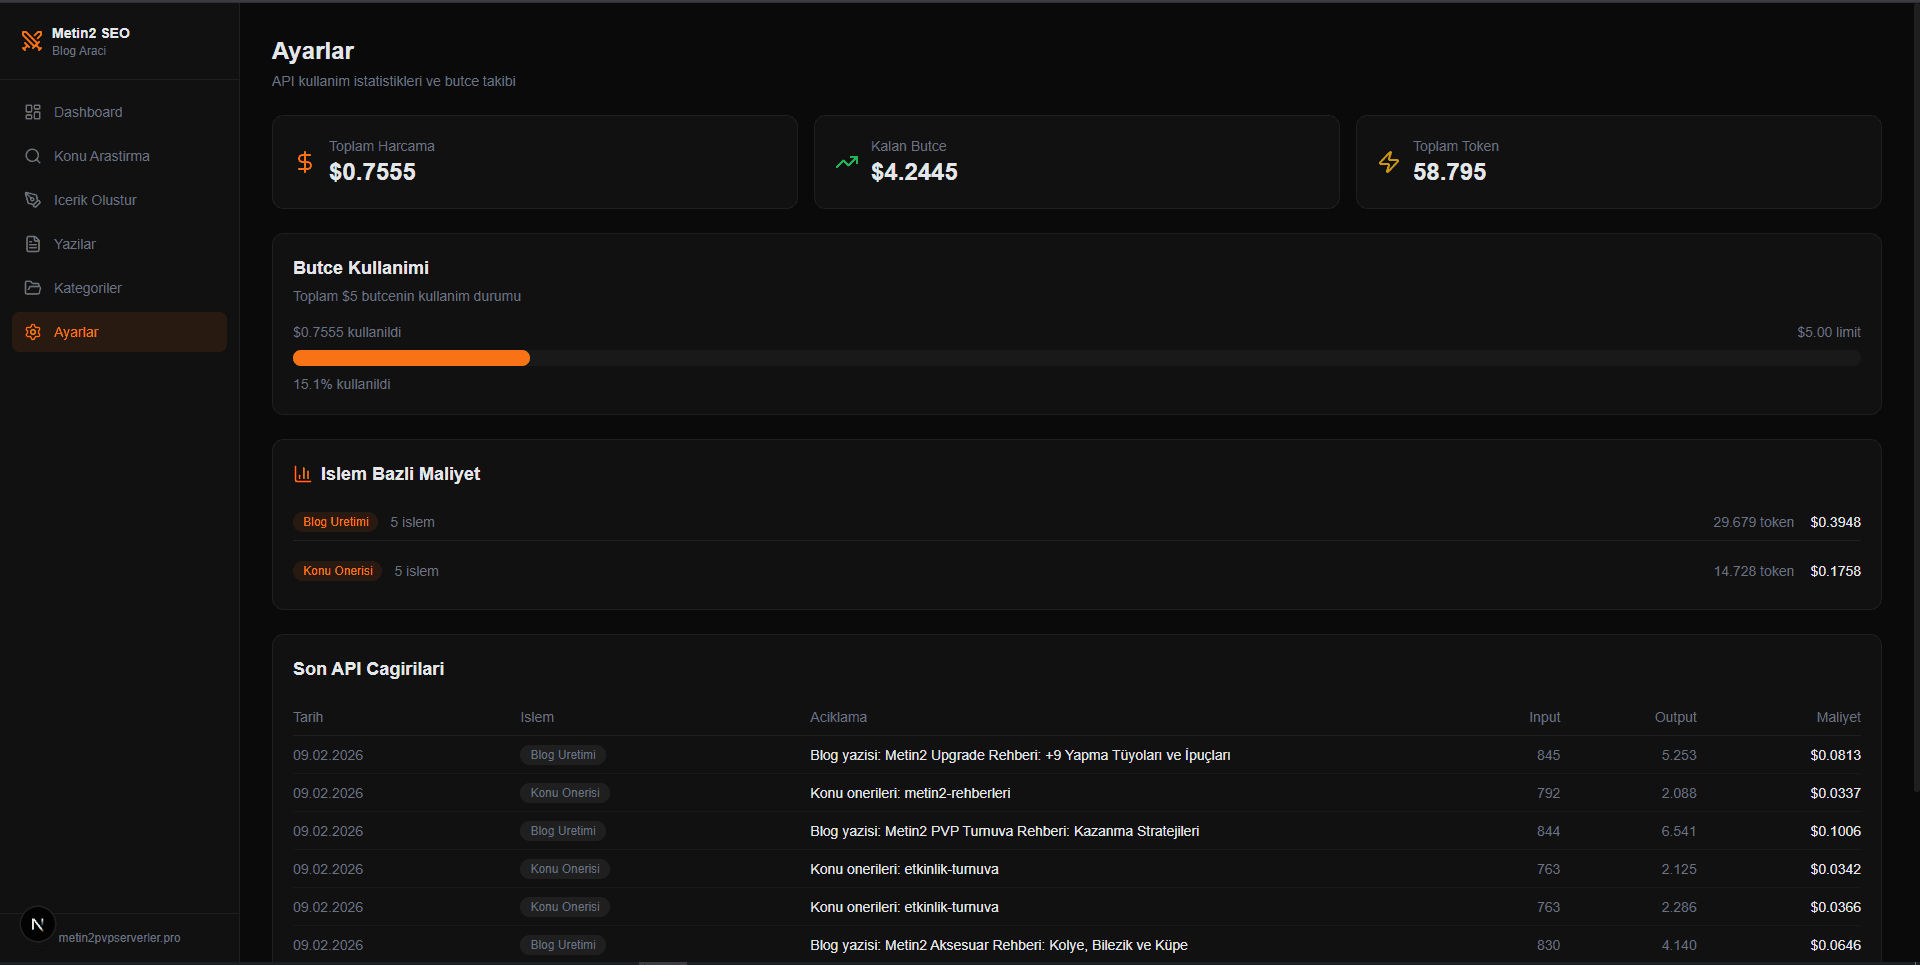Click the Maliyet column header
This screenshot has width=1920, height=965.
click(x=1838, y=717)
